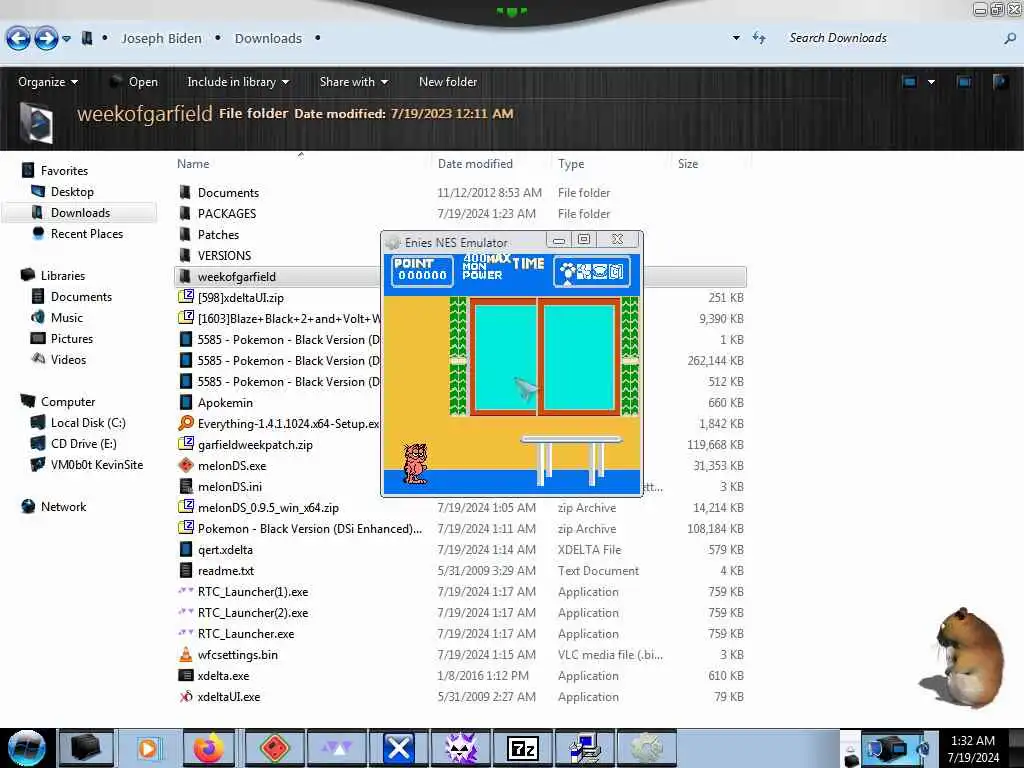Image resolution: width=1024 pixels, height=768 pixels.
Task: Select the garfieldweekpatch.zip archive
Action: pos(255,445)
